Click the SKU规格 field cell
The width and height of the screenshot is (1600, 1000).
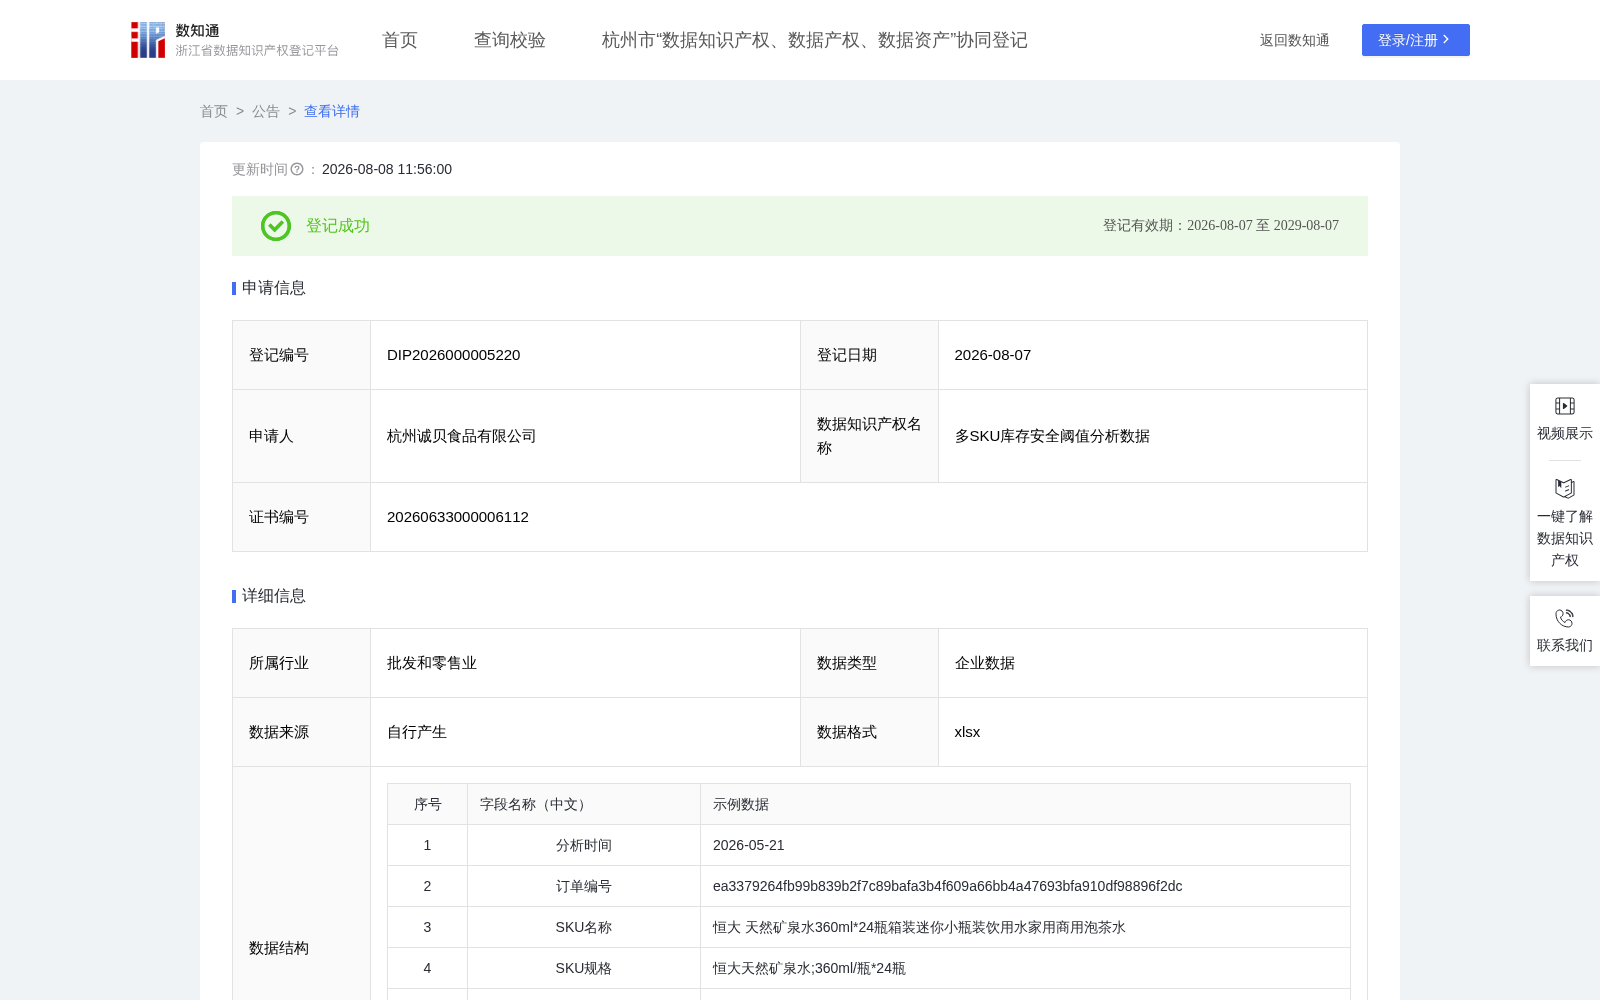point(584,968)
